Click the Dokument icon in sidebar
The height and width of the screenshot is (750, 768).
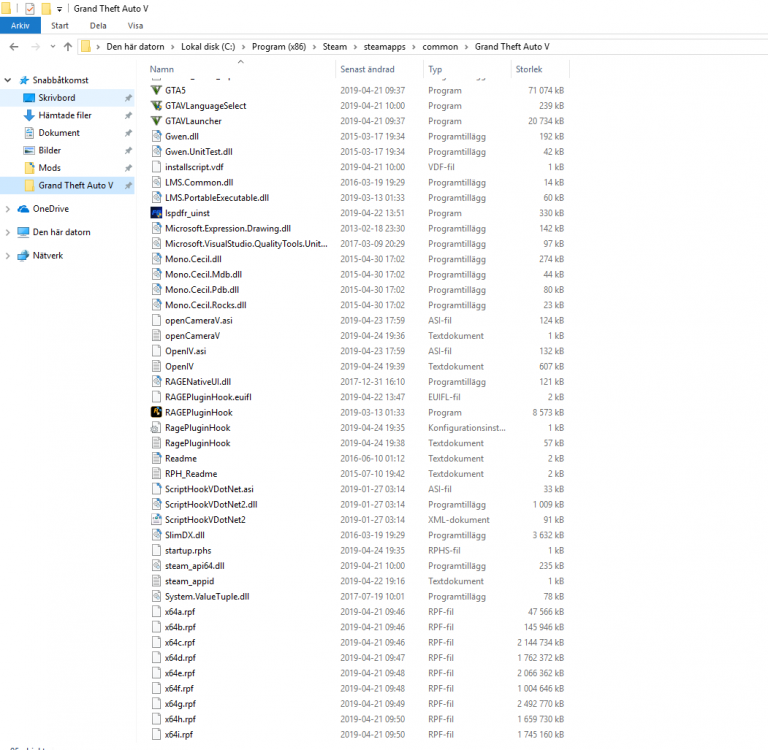[29, 133]
